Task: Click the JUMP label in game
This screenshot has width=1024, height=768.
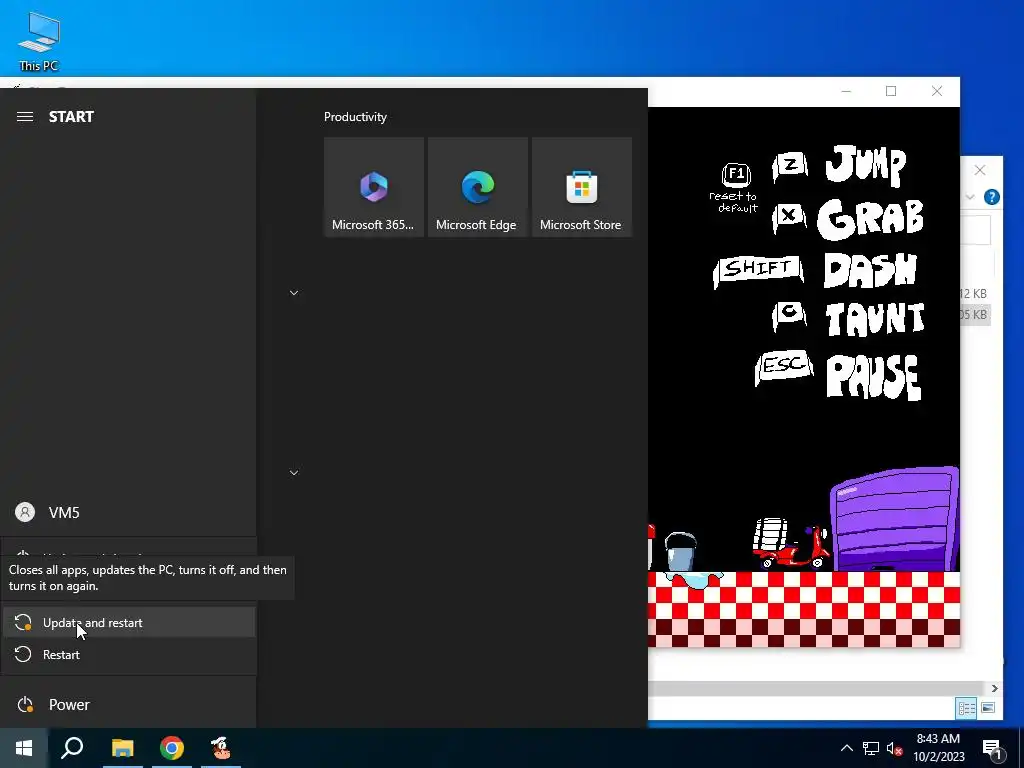Action: (x=865, y=165)
